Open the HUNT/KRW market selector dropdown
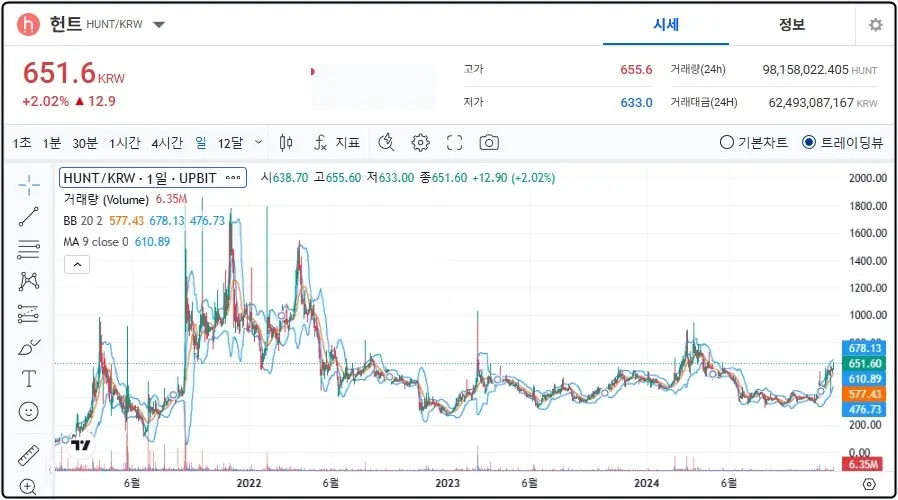The height and width of the screenshot is (500, 898). click(159, 25)
